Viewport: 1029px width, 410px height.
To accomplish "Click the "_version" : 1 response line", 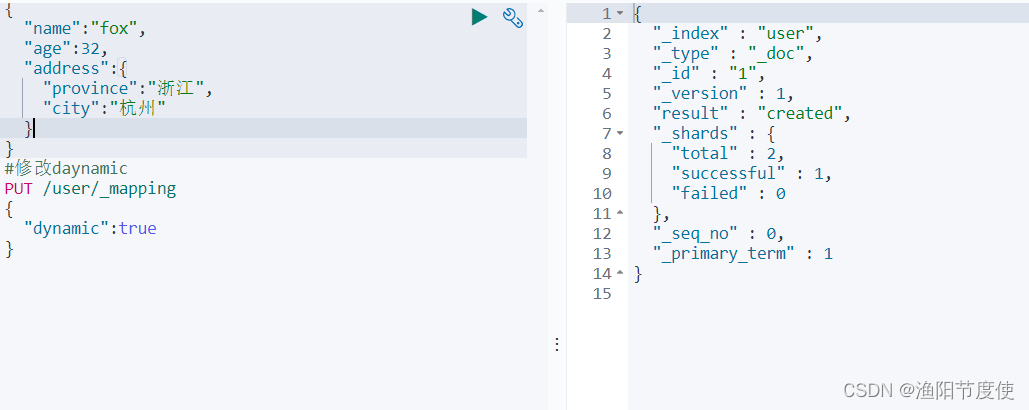I will [x=723, y=94].
